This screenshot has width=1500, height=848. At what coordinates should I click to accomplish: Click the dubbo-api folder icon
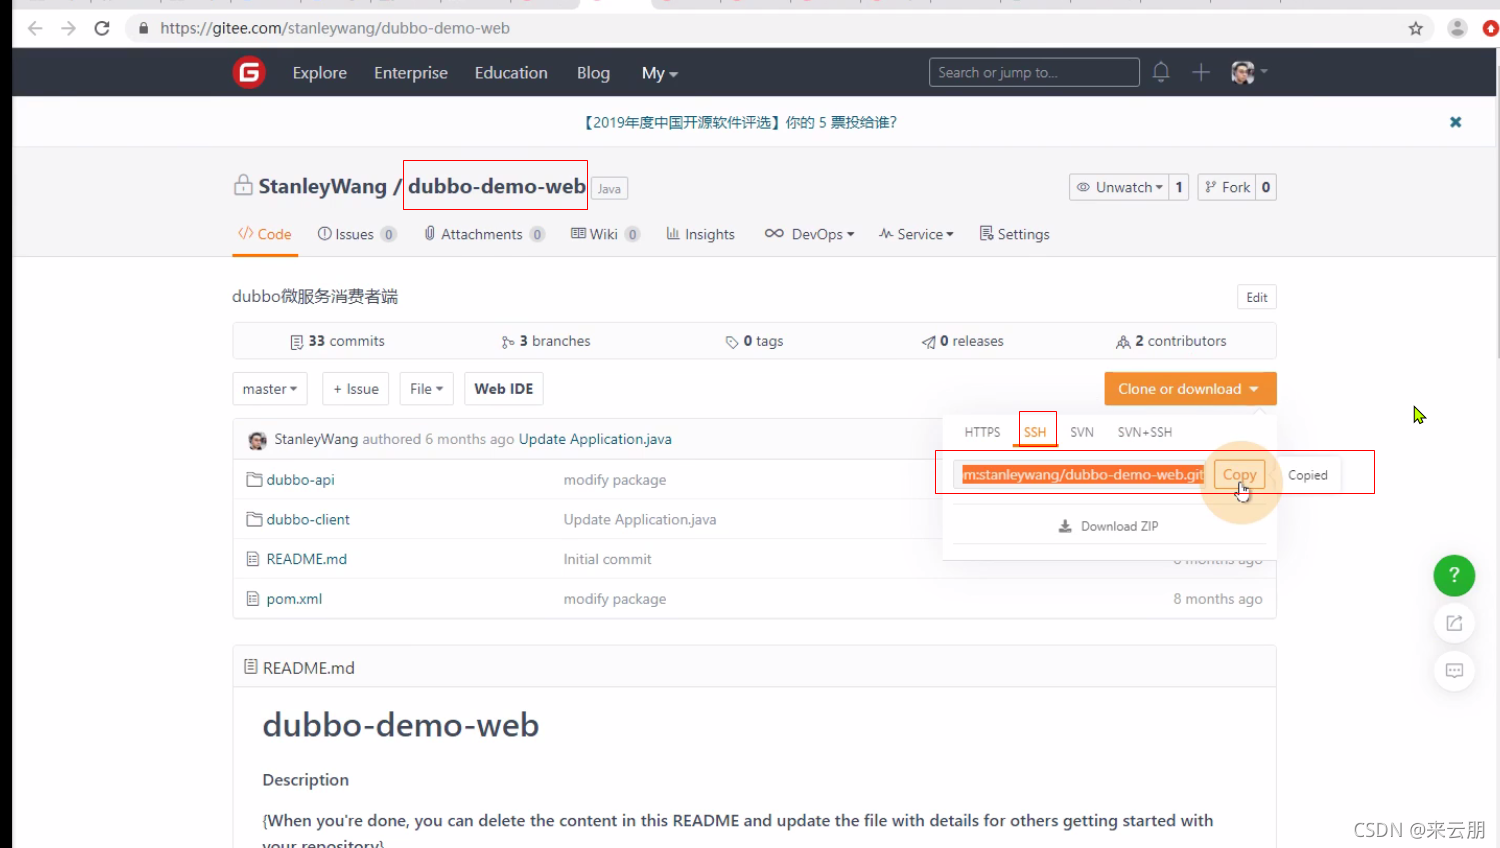coord(254,479)
